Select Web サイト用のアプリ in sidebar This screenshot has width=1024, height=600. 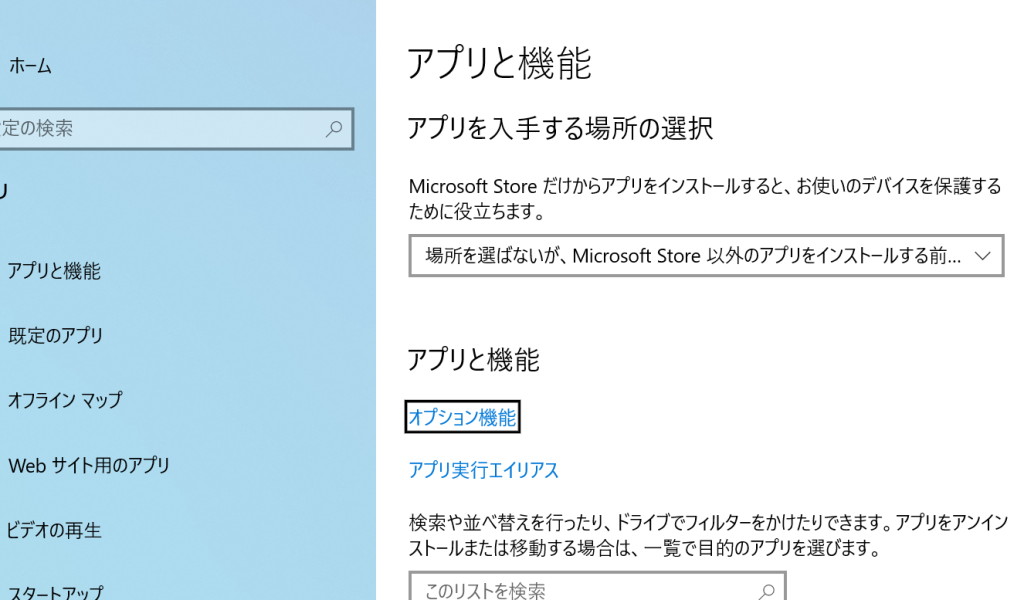coord(88,465)
